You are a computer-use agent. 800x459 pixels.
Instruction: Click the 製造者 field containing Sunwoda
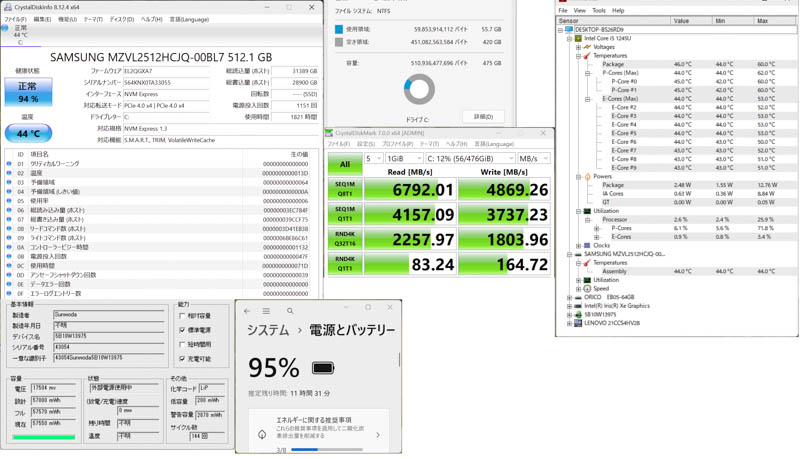[x=109, y=315]
